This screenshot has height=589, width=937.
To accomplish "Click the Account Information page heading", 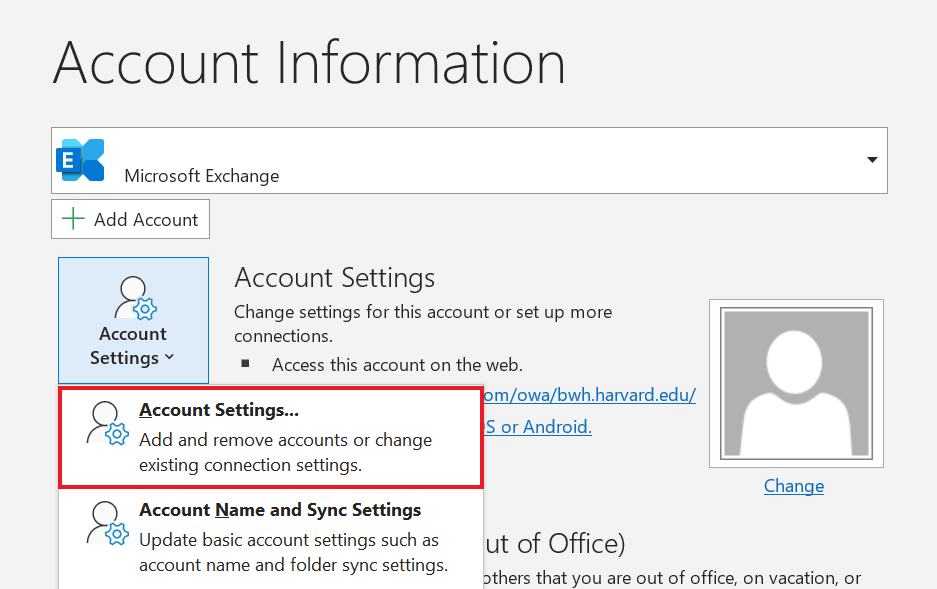I will pyautogui.click(x=310, y=63).
